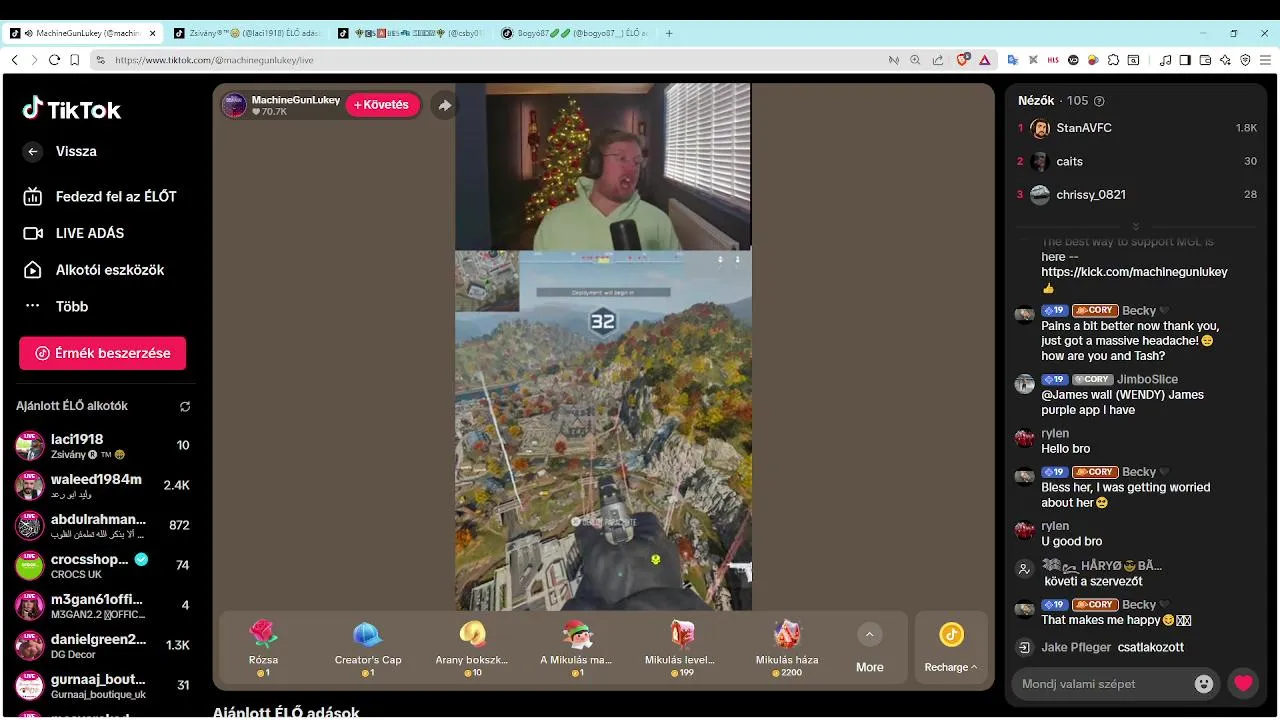Open waleed1984m live stream
The height and width of the screenshot is (720, 1280).
102,486
